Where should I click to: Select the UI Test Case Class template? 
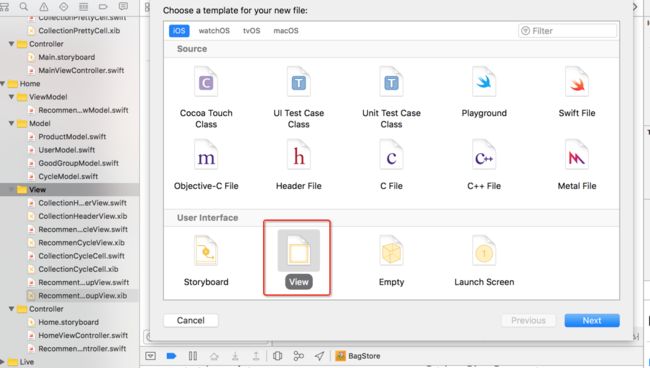pyautogui.click(x=298, y=98)
